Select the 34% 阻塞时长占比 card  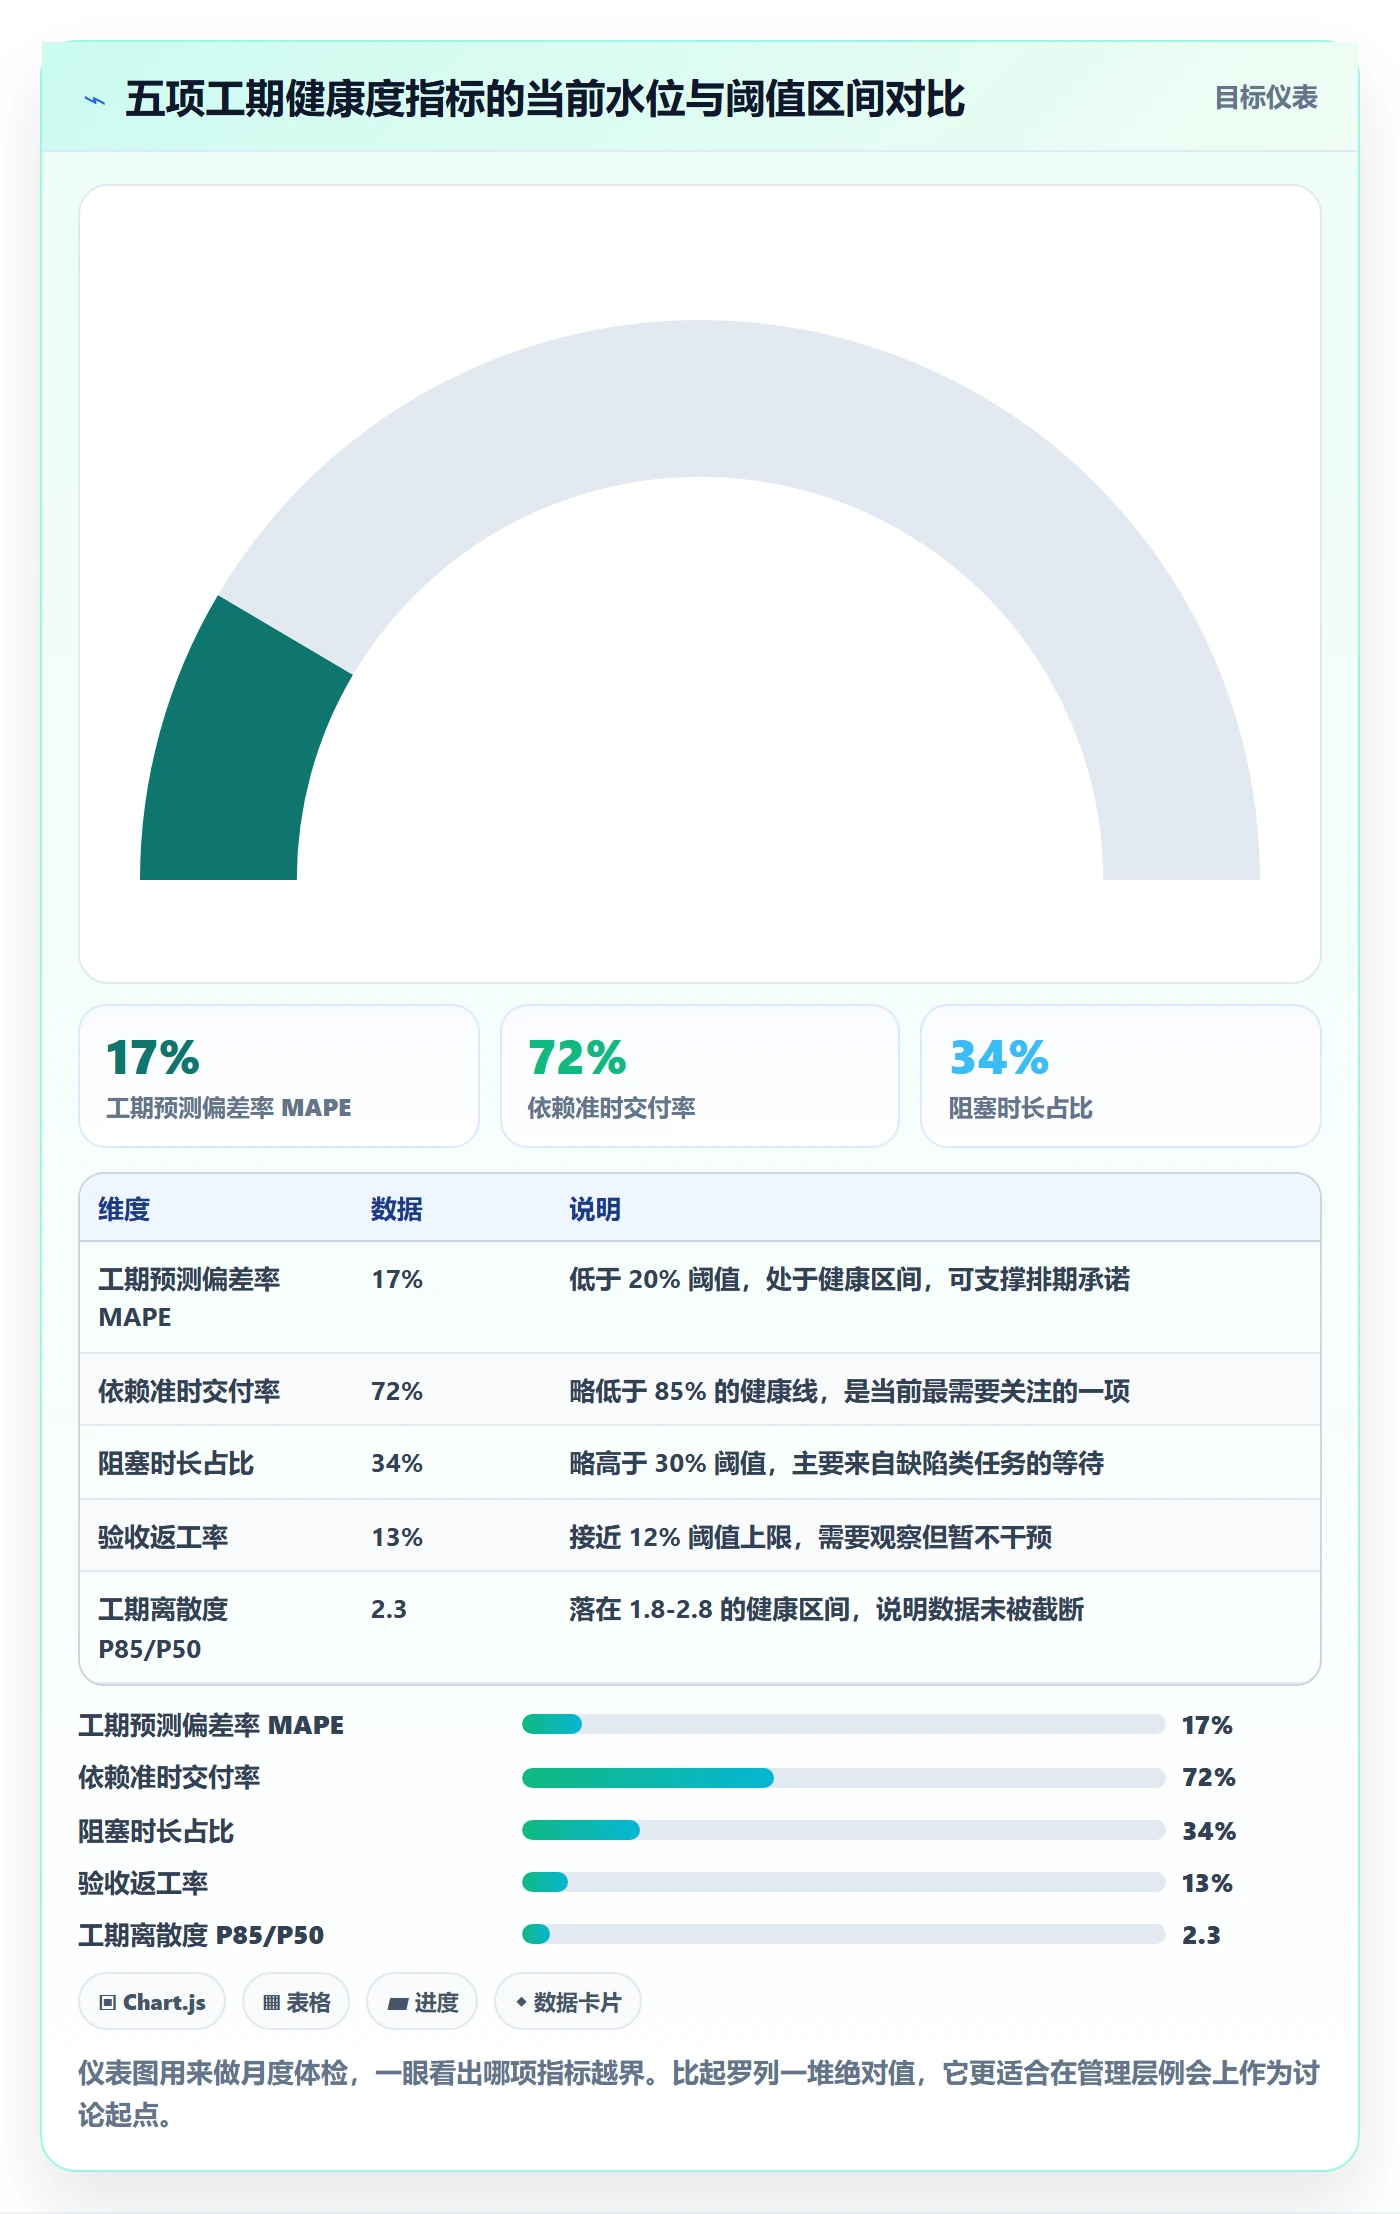[x=1120, y=1076]
